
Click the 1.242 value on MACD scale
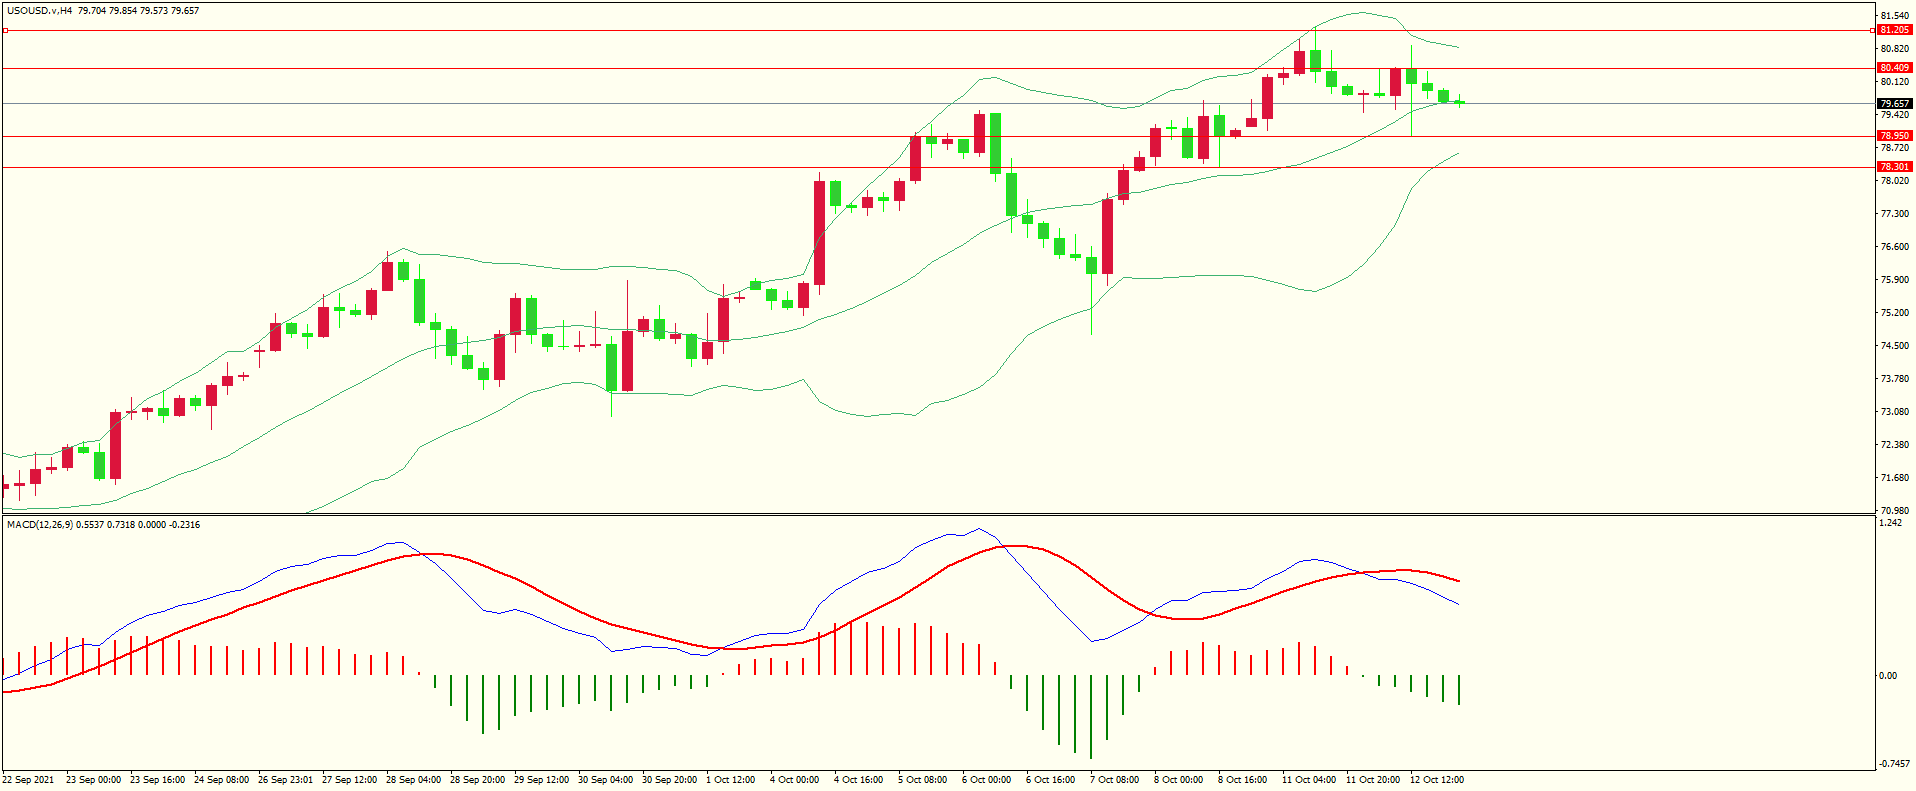point(1890,523)
